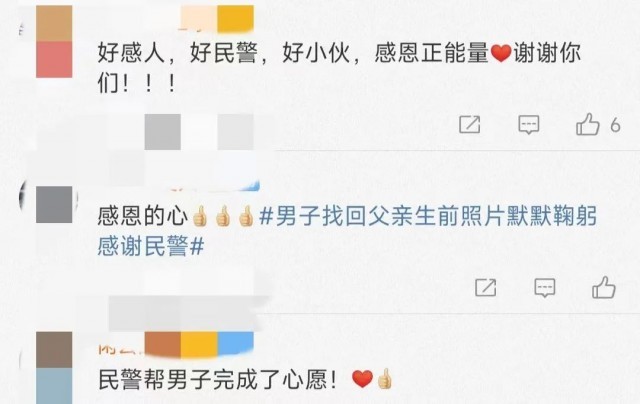Click the thumbs-up emojis after 感恩的心
Image resolution: width=640 pixels, height=404 pixels.
(222, 216)
